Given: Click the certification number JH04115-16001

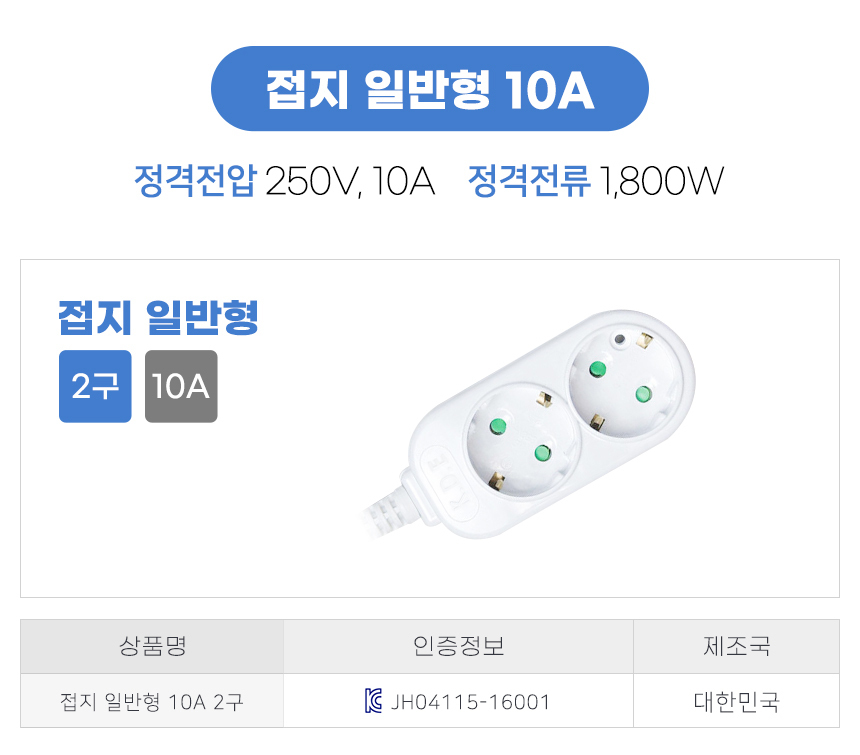Looking at the screenshot, I should [x=470, y=701].
